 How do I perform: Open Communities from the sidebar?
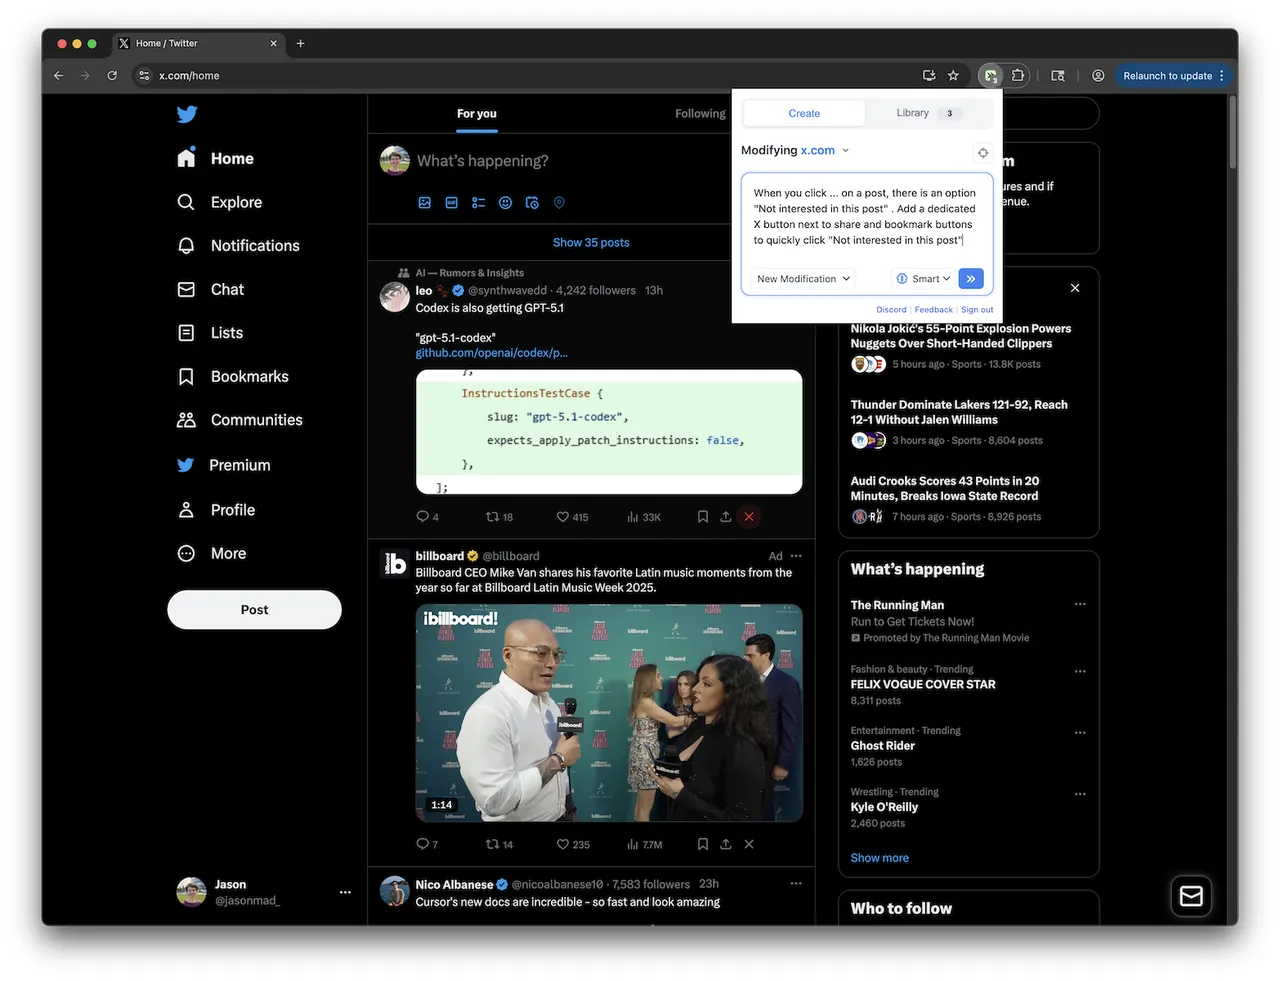click(x=240, y=420)
